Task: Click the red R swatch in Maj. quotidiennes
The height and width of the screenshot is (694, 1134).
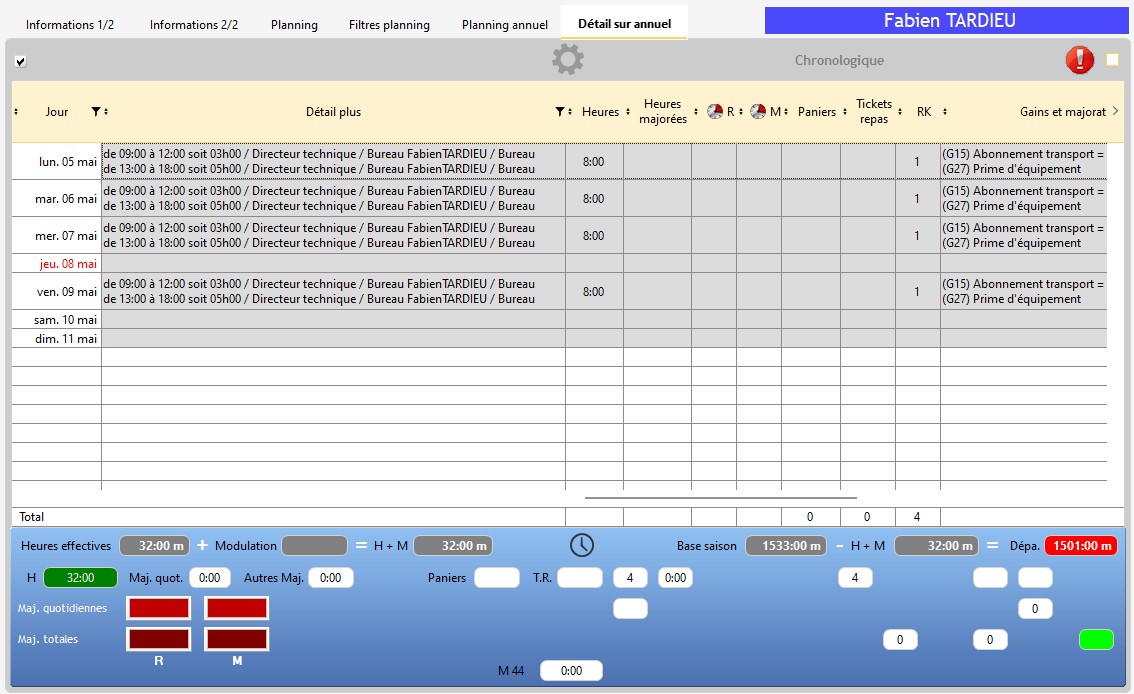Action: point(158,608)
